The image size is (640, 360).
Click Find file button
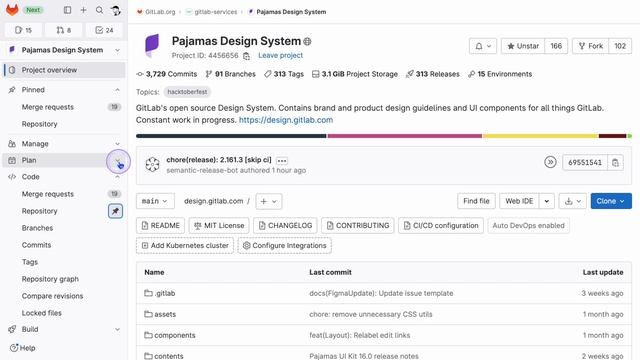point(476,201)
